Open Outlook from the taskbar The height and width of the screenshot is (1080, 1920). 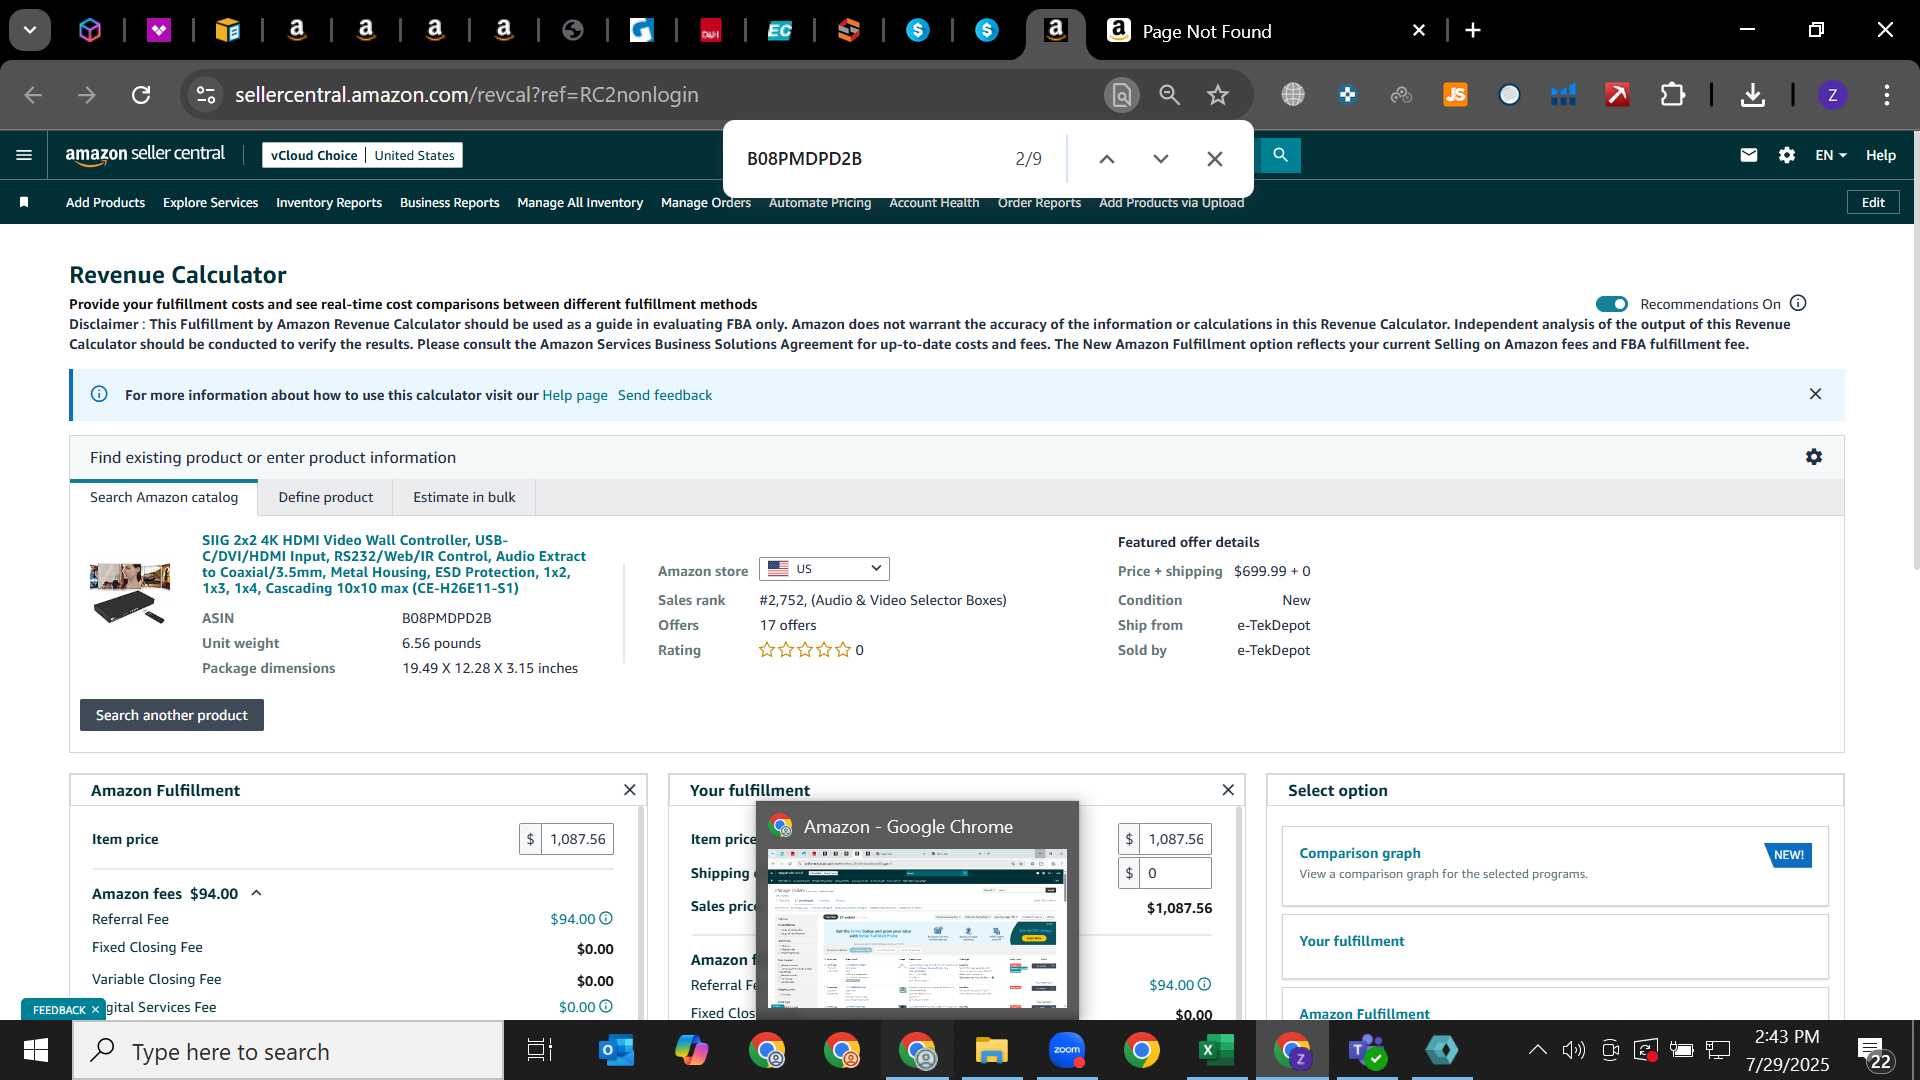616,1051
